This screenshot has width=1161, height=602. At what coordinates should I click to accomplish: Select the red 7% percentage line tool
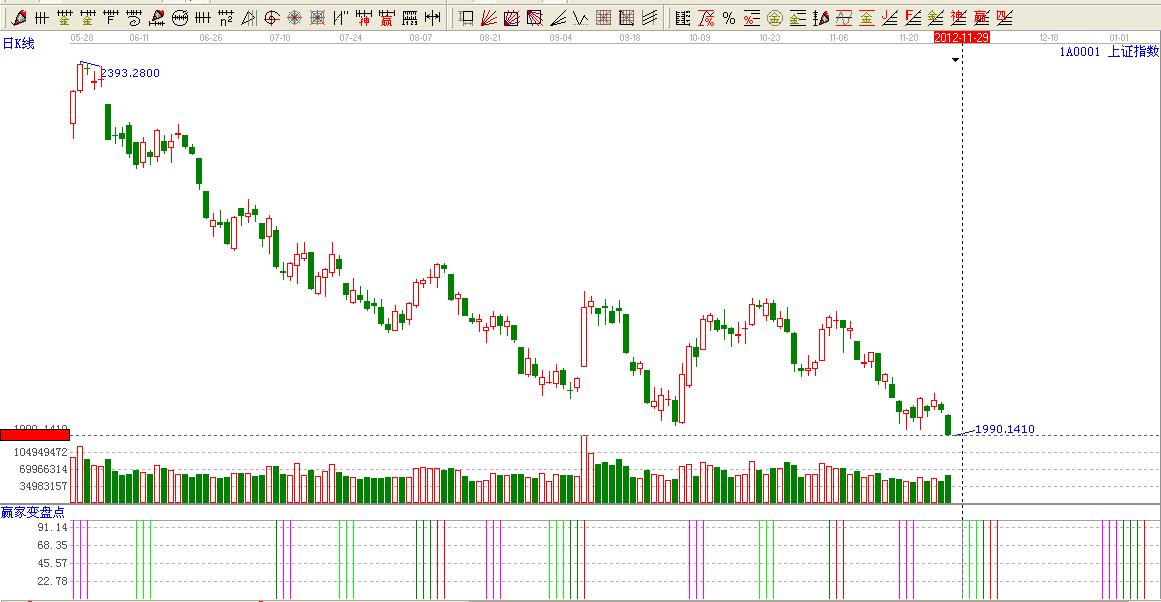[706, 17]
